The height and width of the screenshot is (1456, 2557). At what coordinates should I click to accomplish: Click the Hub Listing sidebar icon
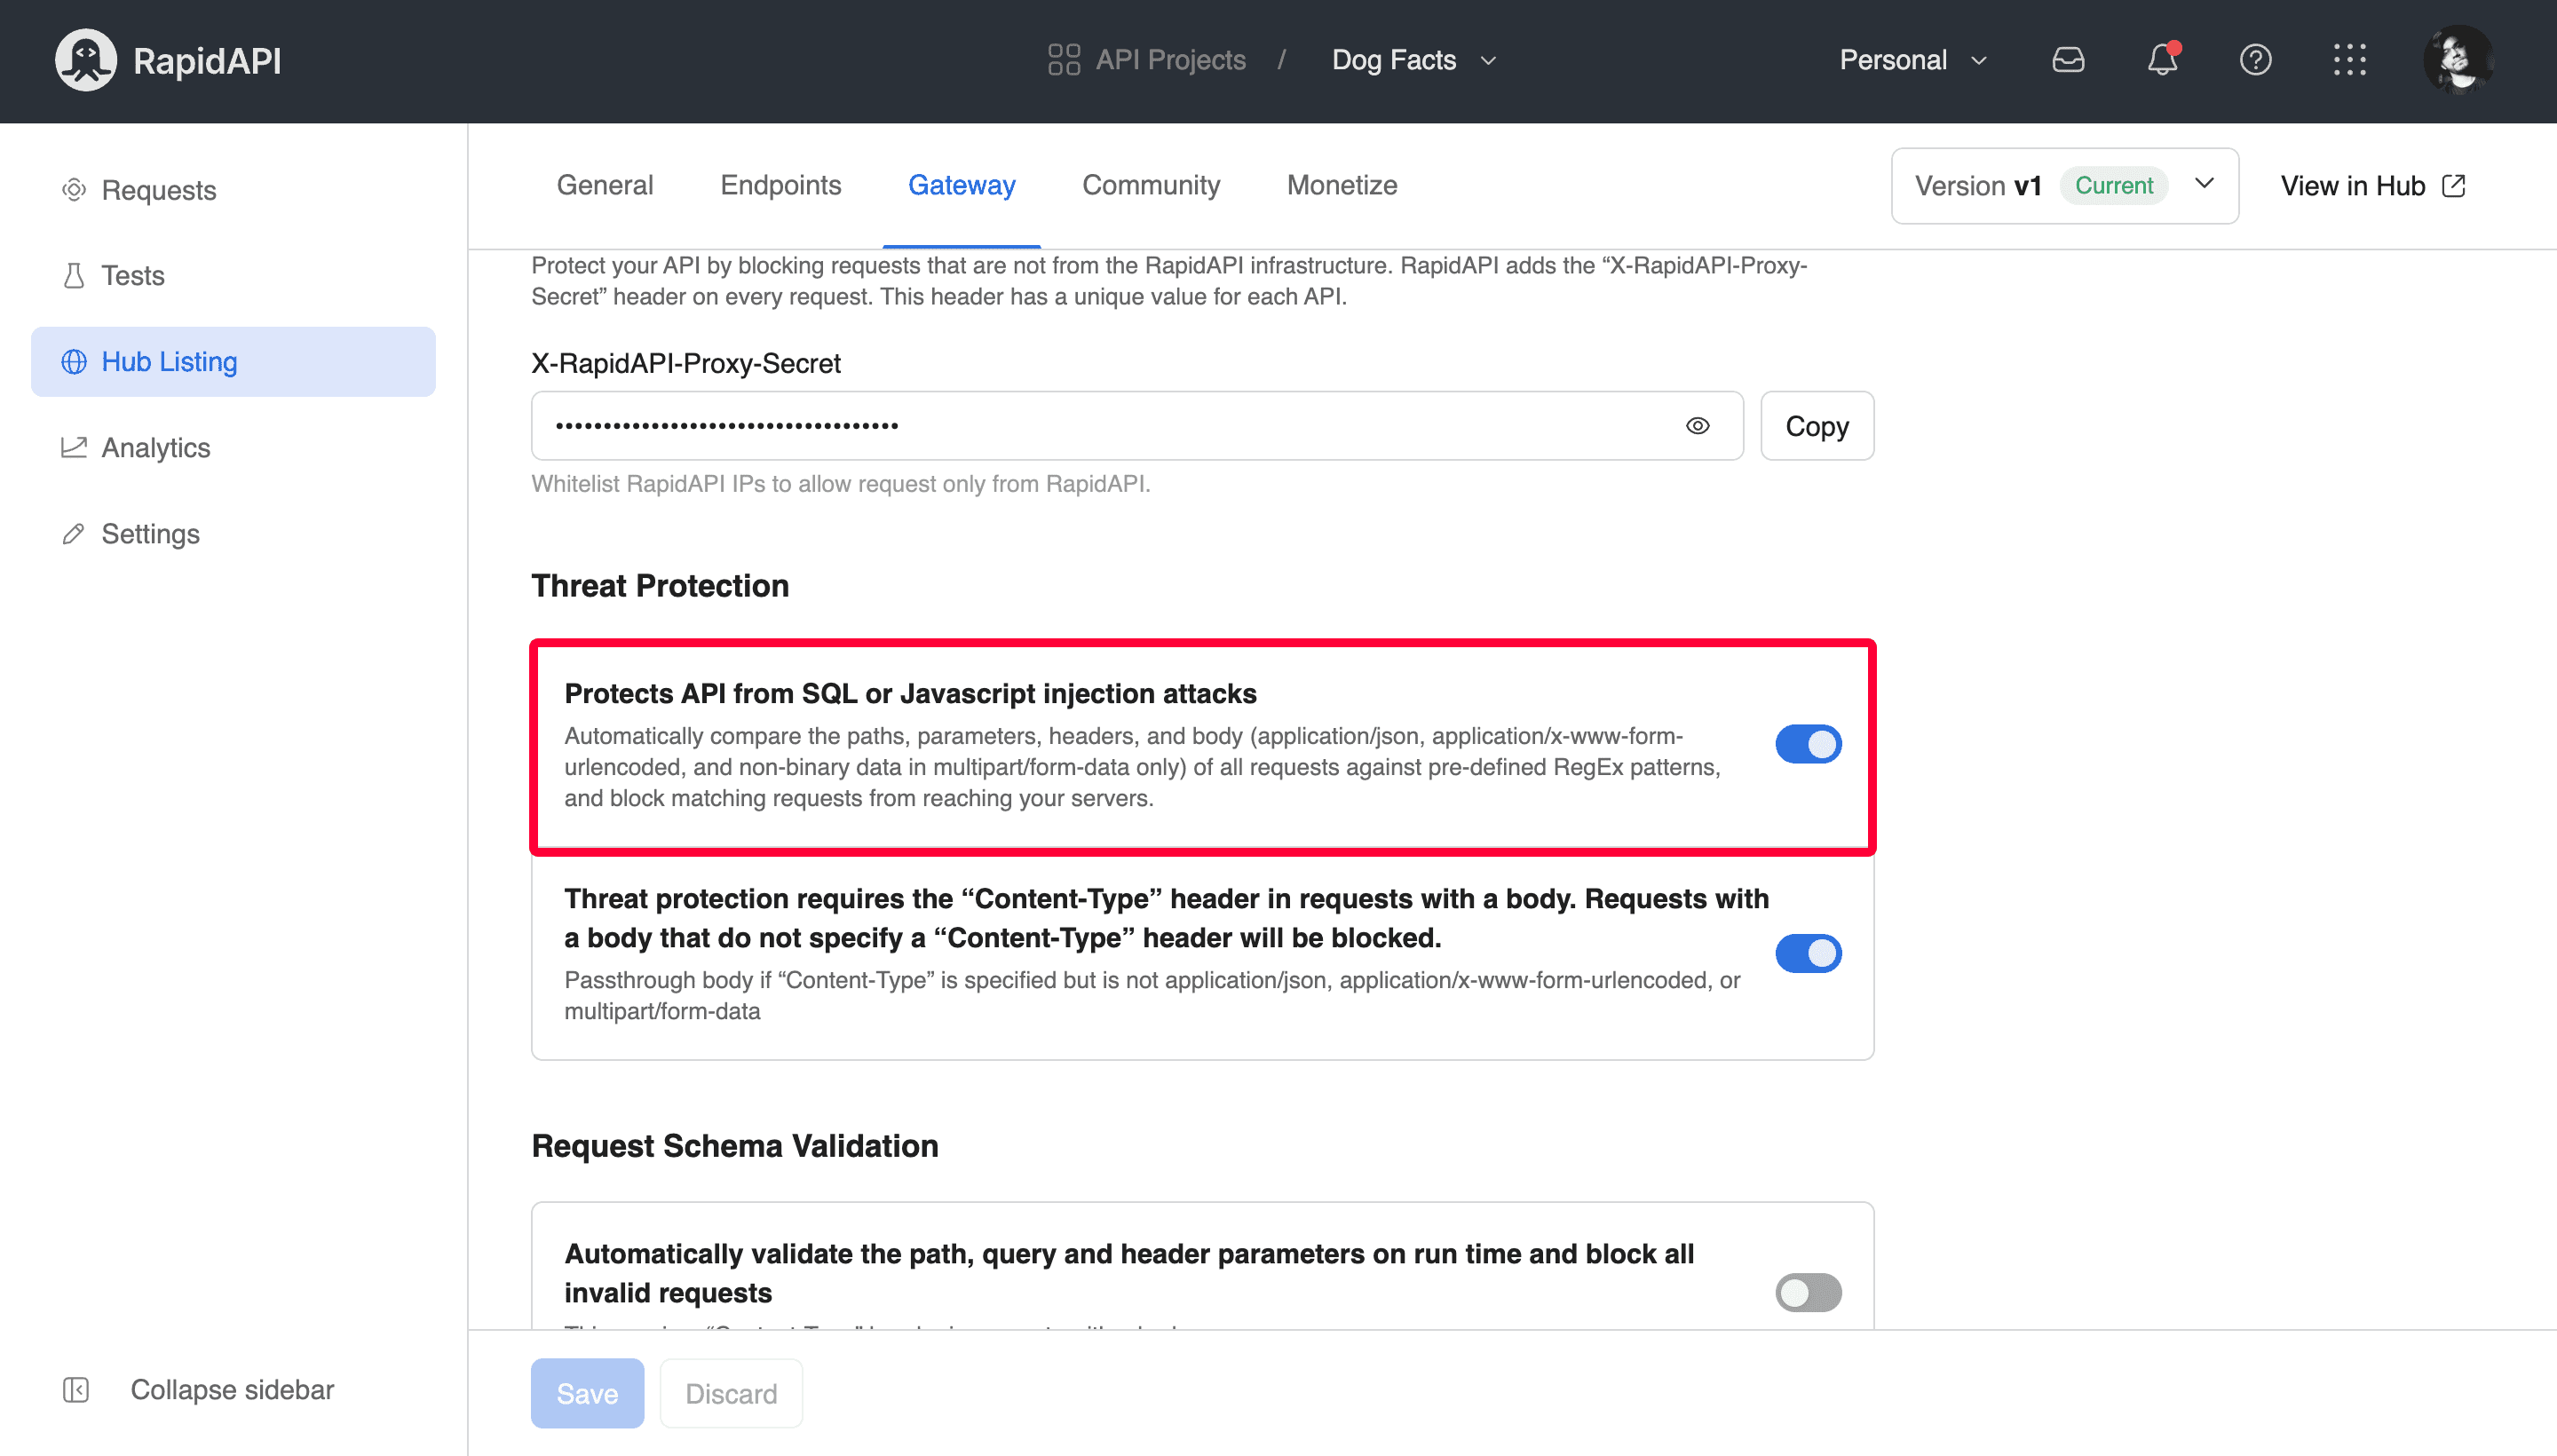pyautogui.click(x=72, y=362)
